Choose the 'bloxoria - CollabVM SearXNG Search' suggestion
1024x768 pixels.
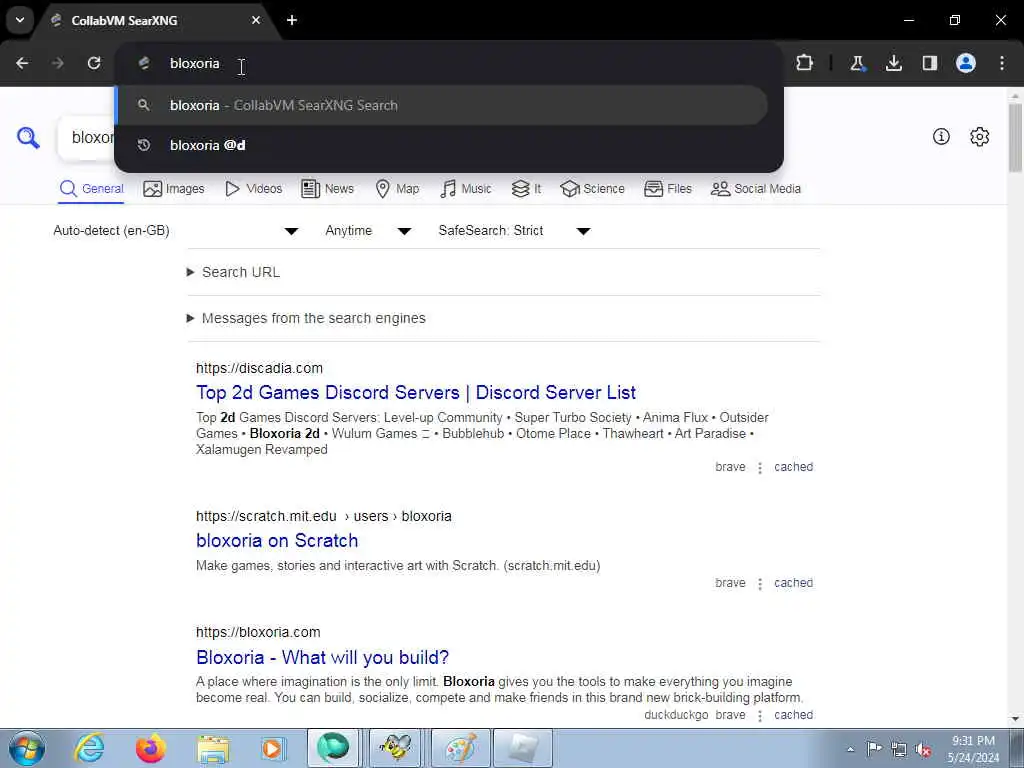(x=441, y=105)
